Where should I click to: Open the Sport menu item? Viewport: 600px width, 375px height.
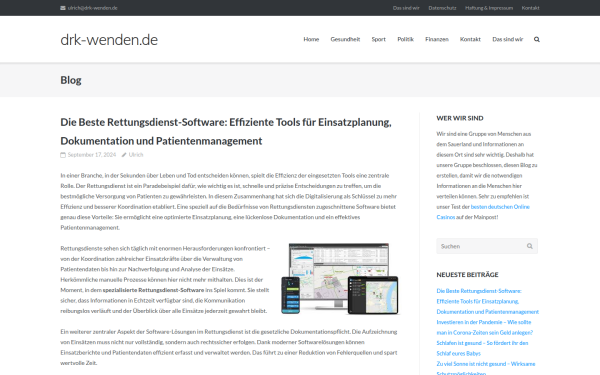click(378, 39)
